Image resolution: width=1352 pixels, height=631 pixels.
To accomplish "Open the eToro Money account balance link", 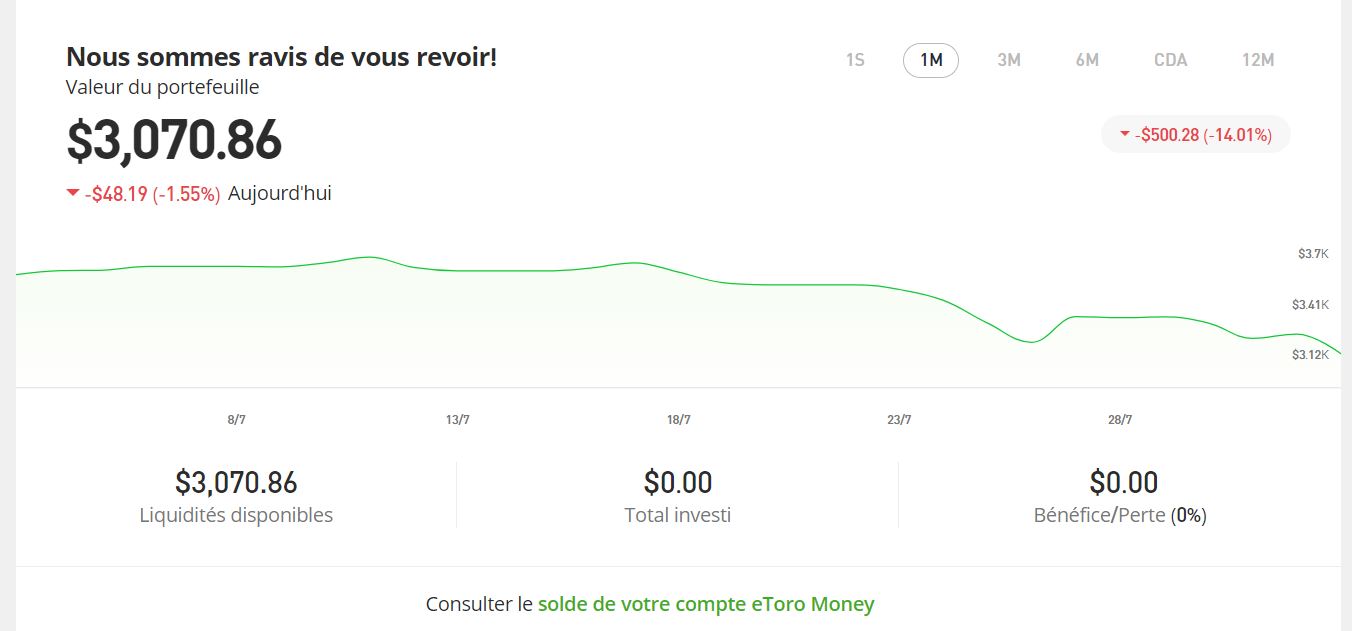I will pyautogui.click(x=706, y=604).
